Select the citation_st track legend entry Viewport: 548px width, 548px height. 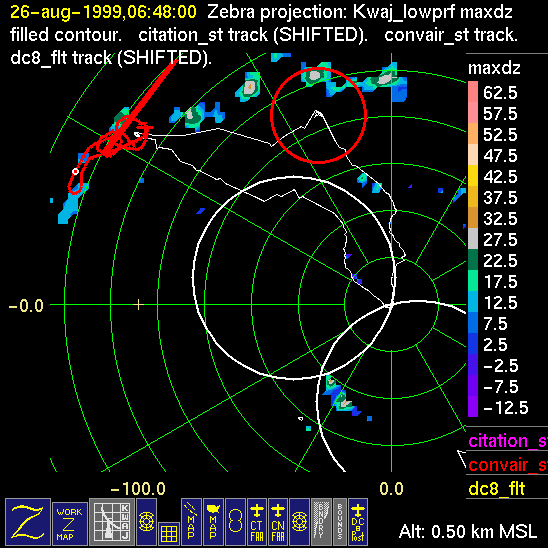click(507, 441)
